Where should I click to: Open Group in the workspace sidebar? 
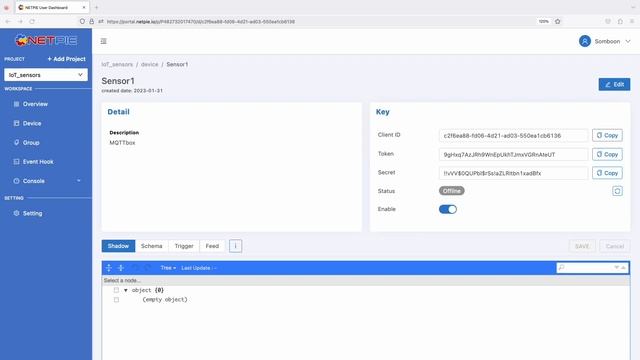click(31, 142)
